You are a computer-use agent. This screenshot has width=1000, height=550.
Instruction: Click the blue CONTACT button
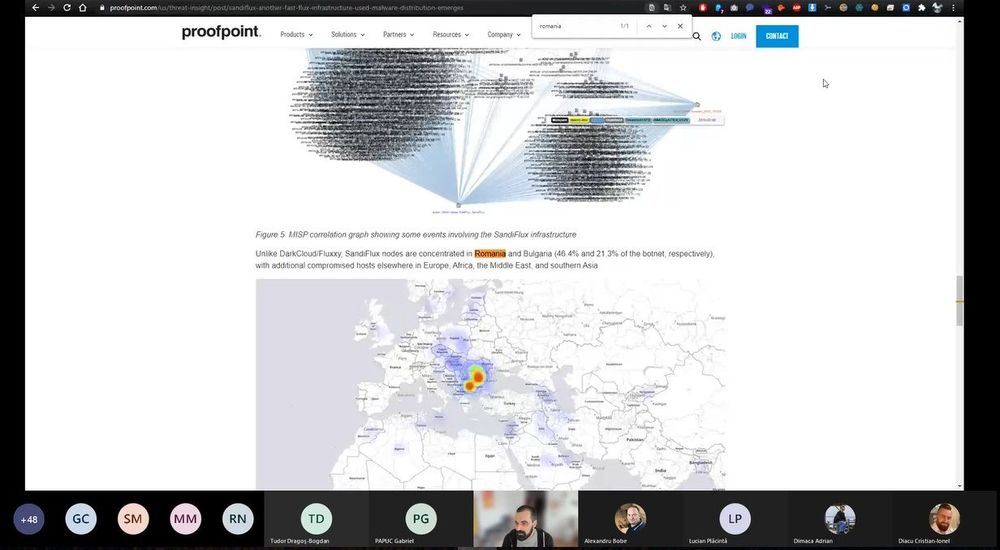pos(777,36)
